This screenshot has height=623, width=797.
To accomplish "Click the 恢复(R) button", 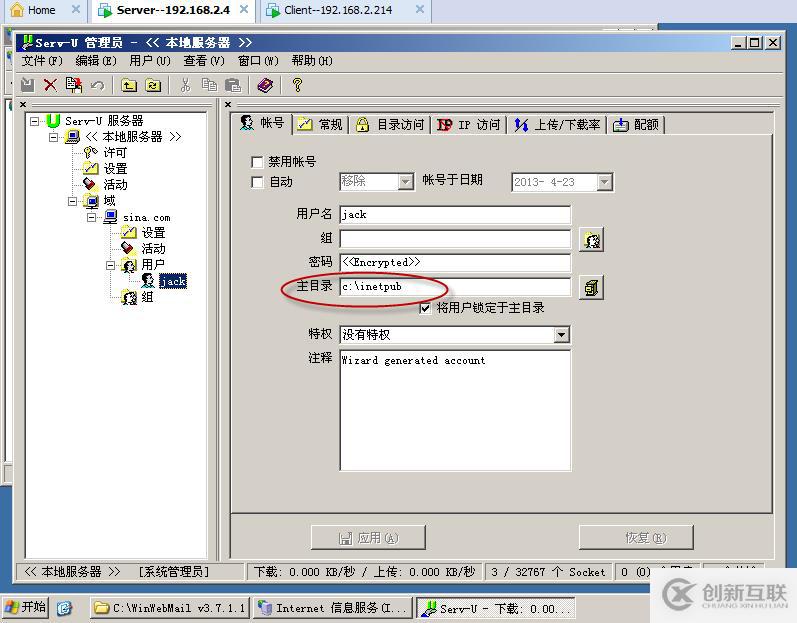I will point(636,538).
